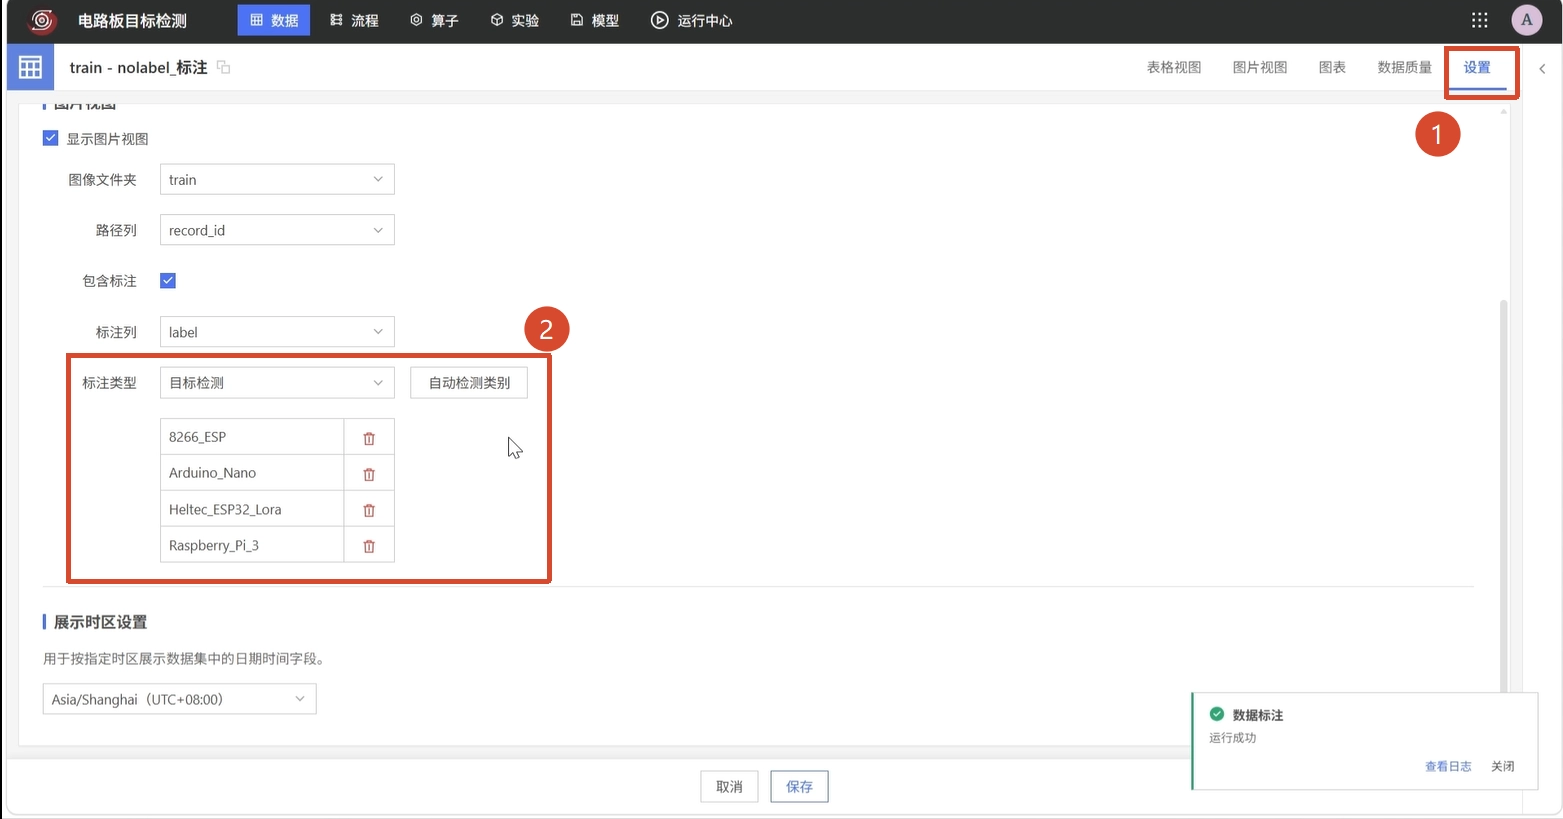Remove Raspberry_Pi_3 with trash icon

pyautogui.click(x=369, y=546)
